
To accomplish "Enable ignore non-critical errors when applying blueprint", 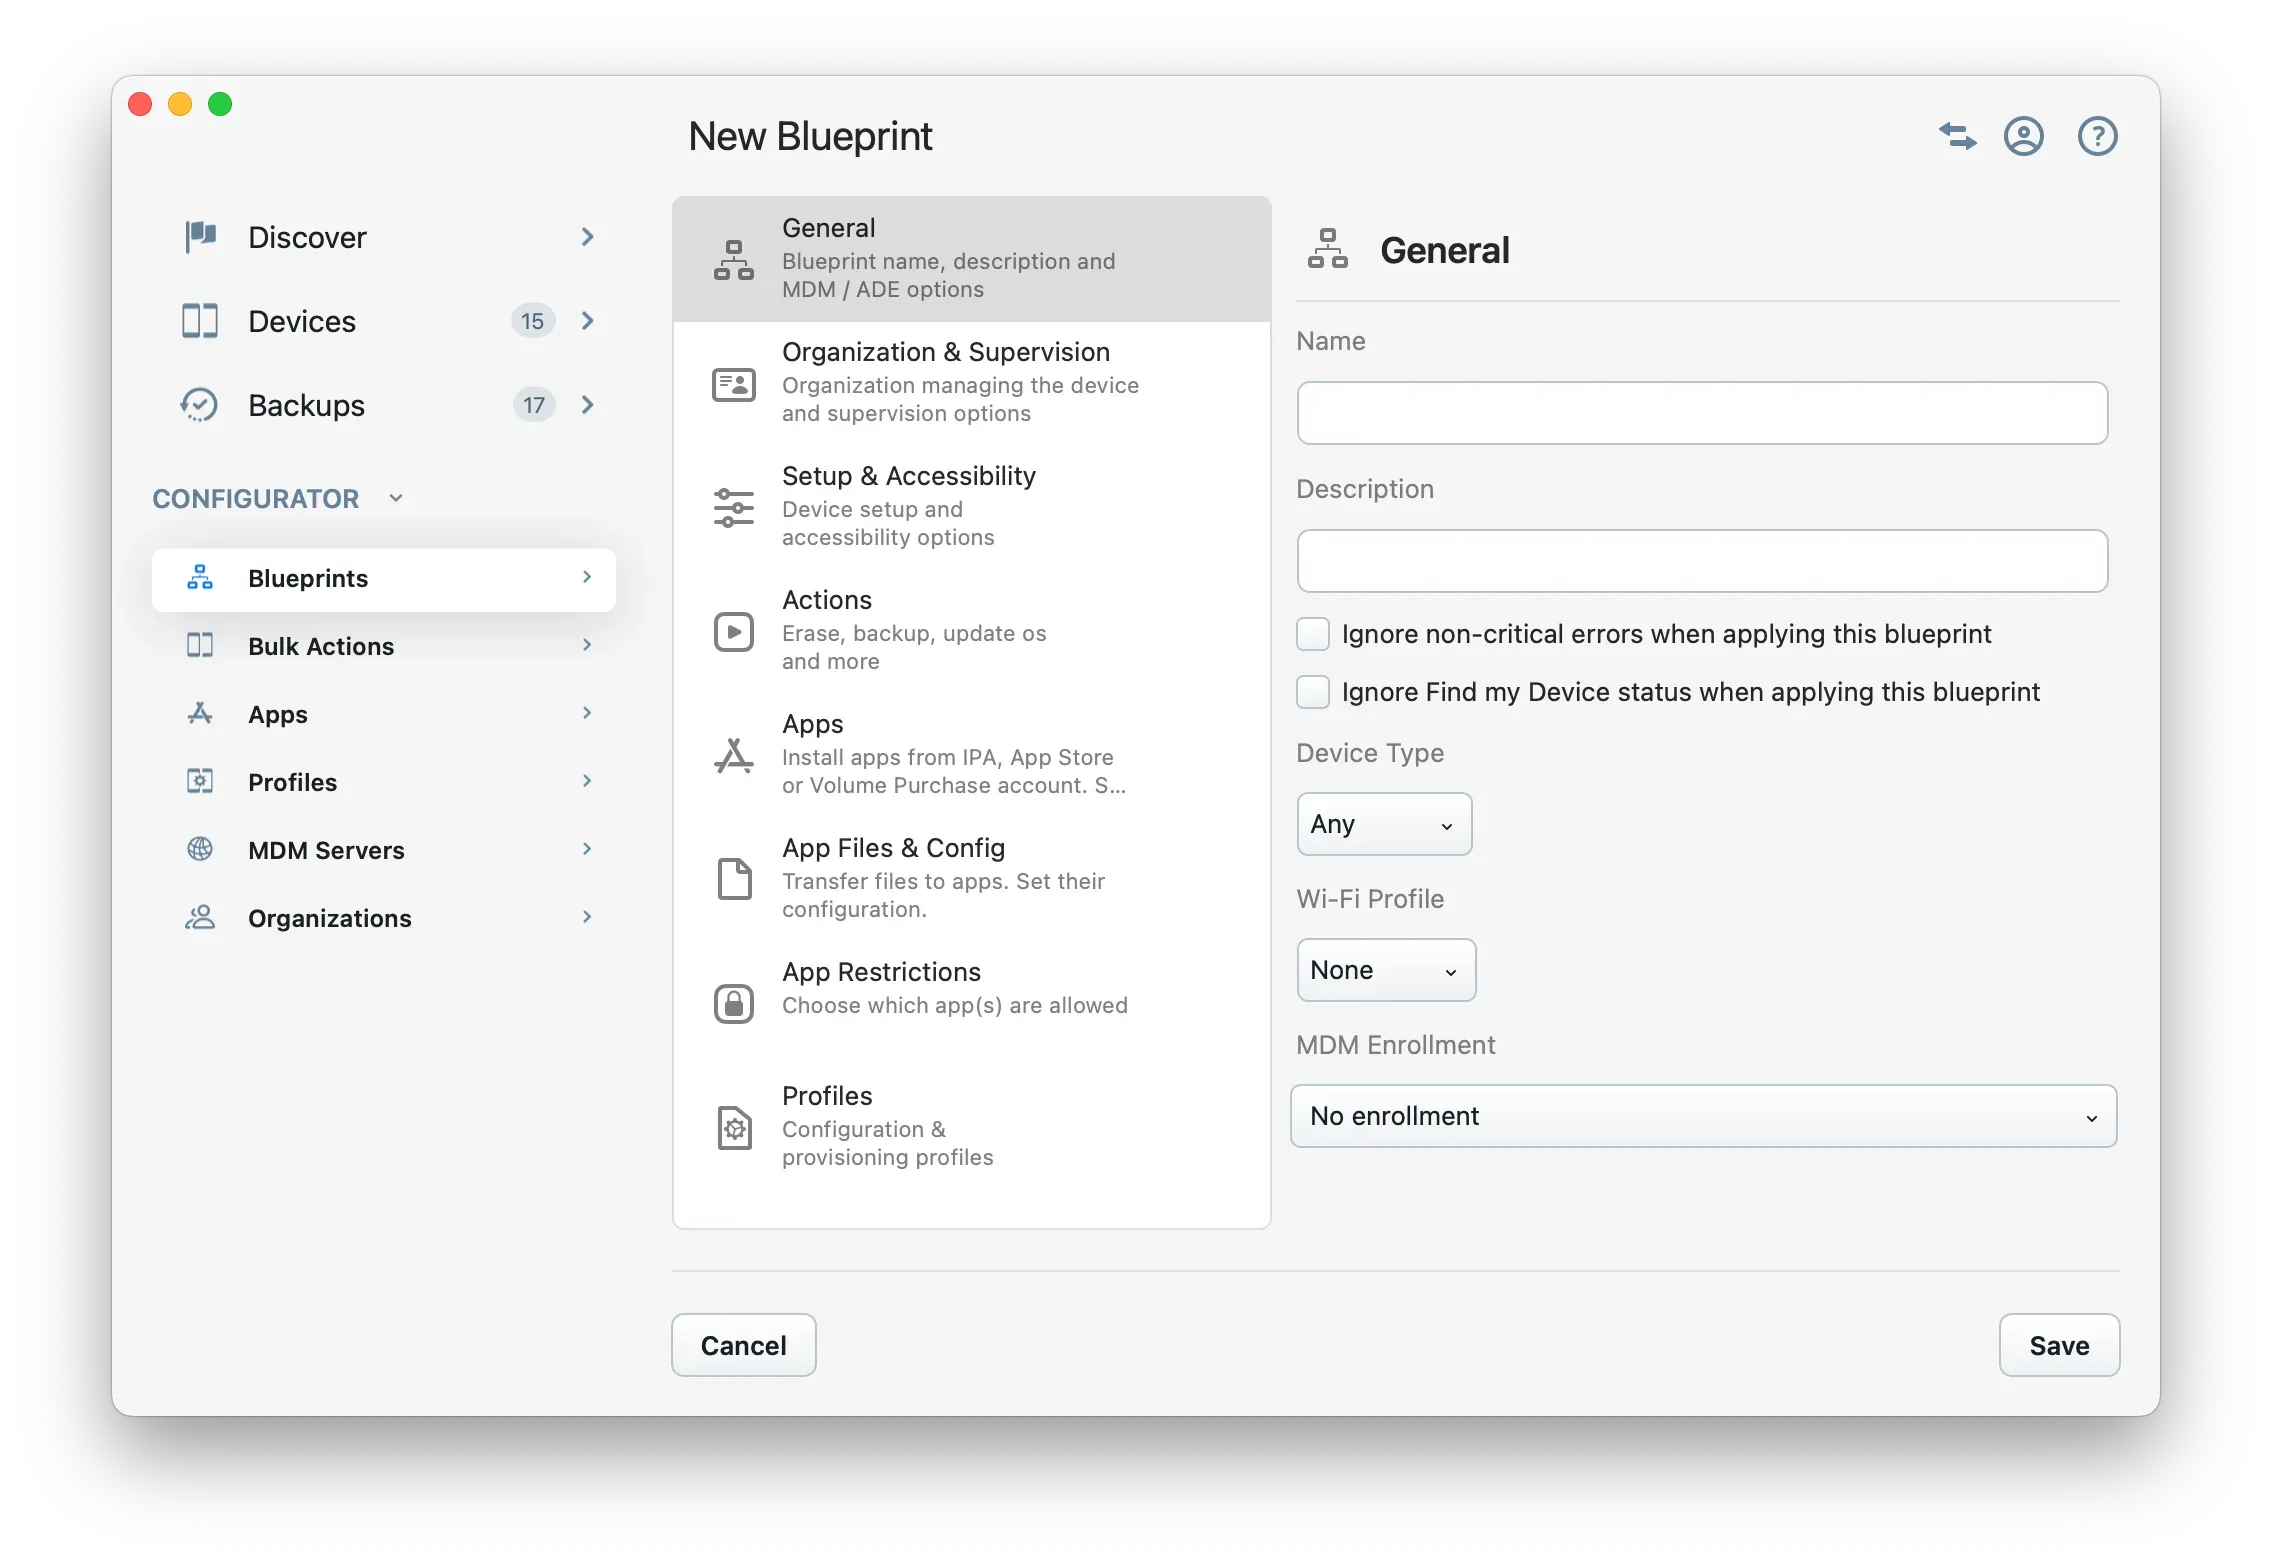I will point(1312,634).
